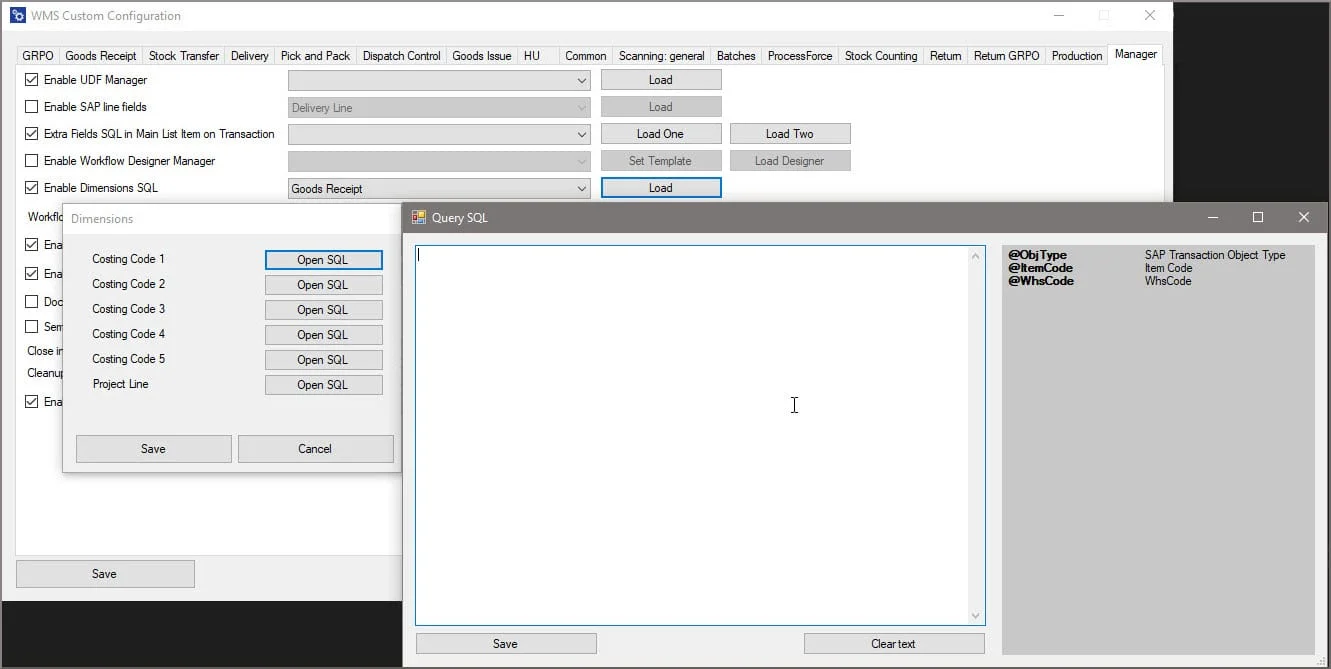1331x669 pixels.
Task: Click Load for Dimensions SQL
Action: 661,188
